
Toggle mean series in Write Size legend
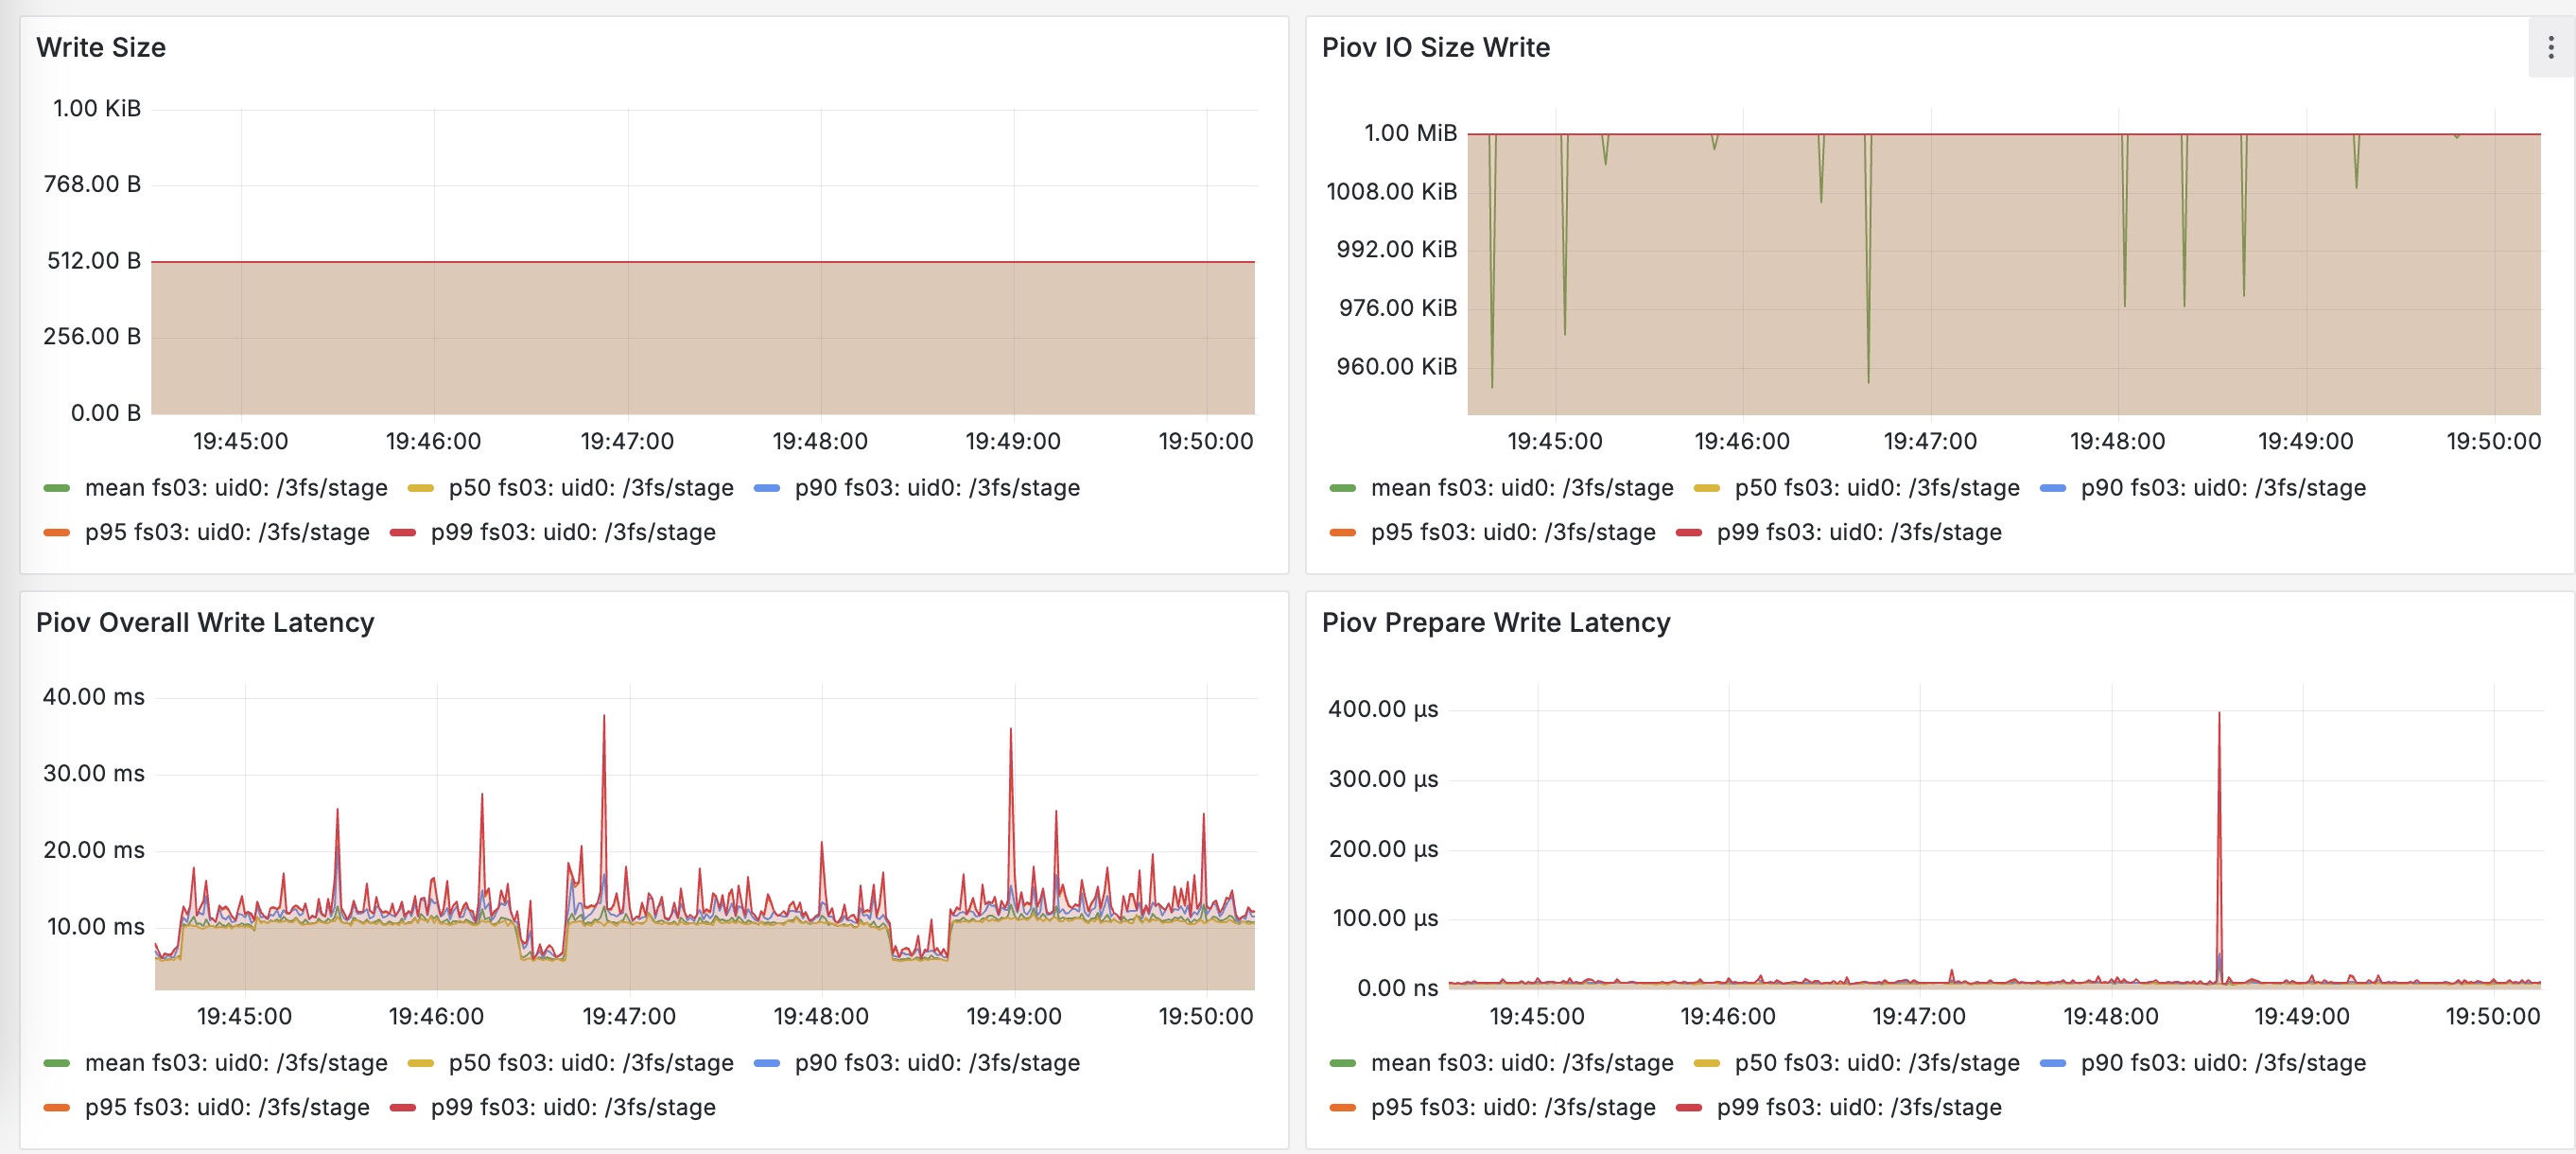click(236, 488)
